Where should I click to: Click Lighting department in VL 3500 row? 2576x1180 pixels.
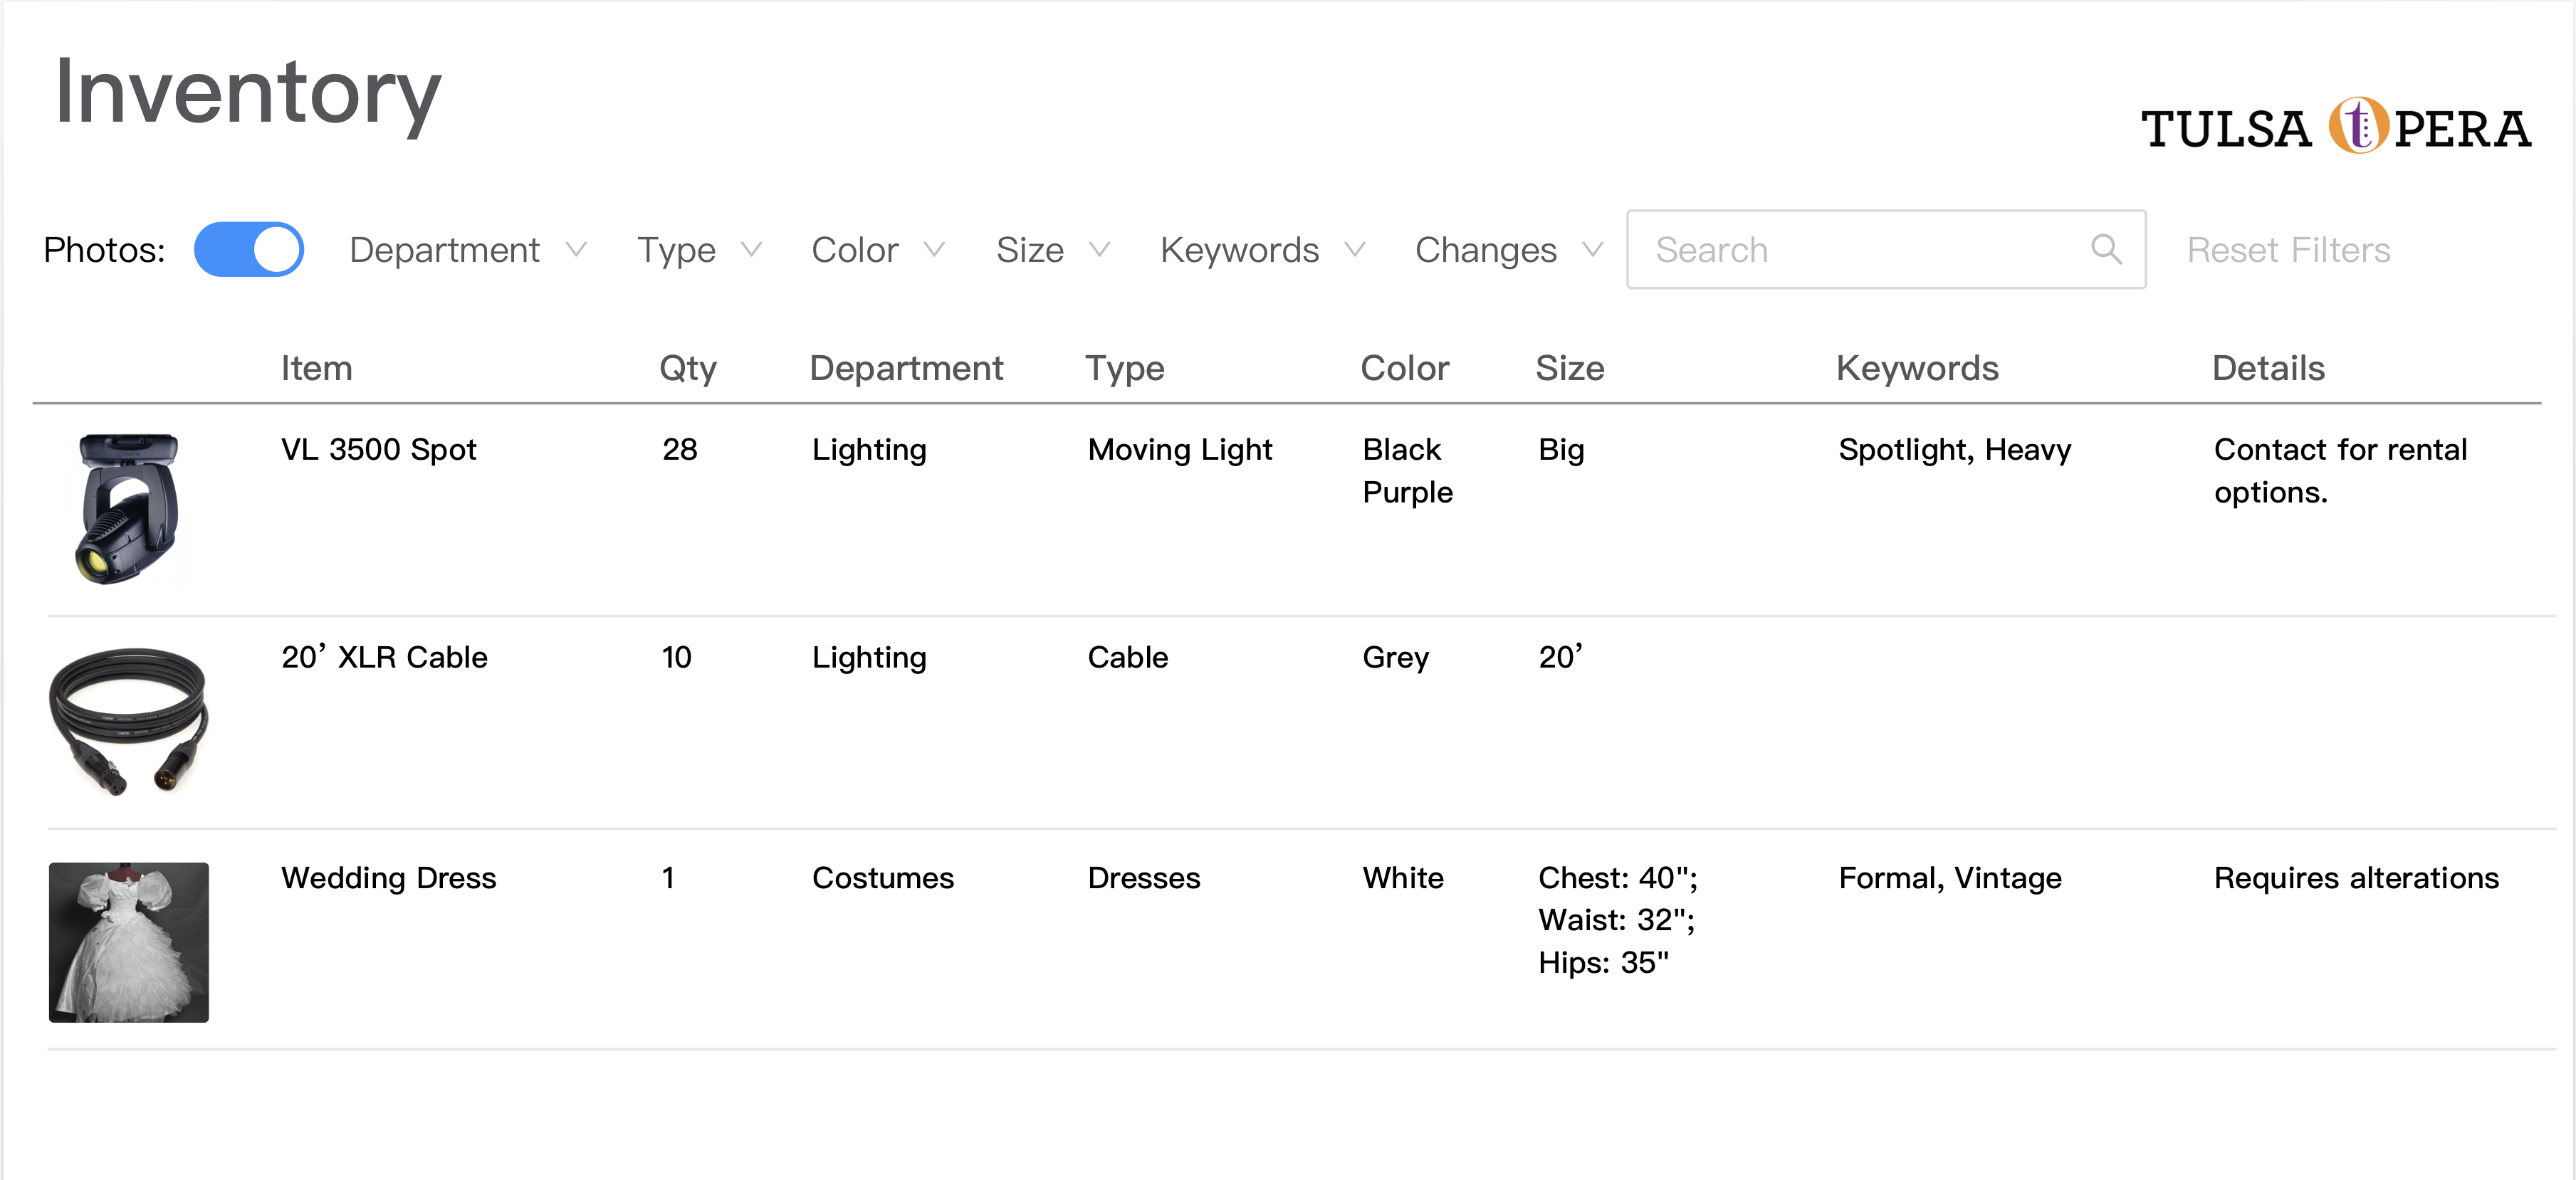(x=869, y=450)
